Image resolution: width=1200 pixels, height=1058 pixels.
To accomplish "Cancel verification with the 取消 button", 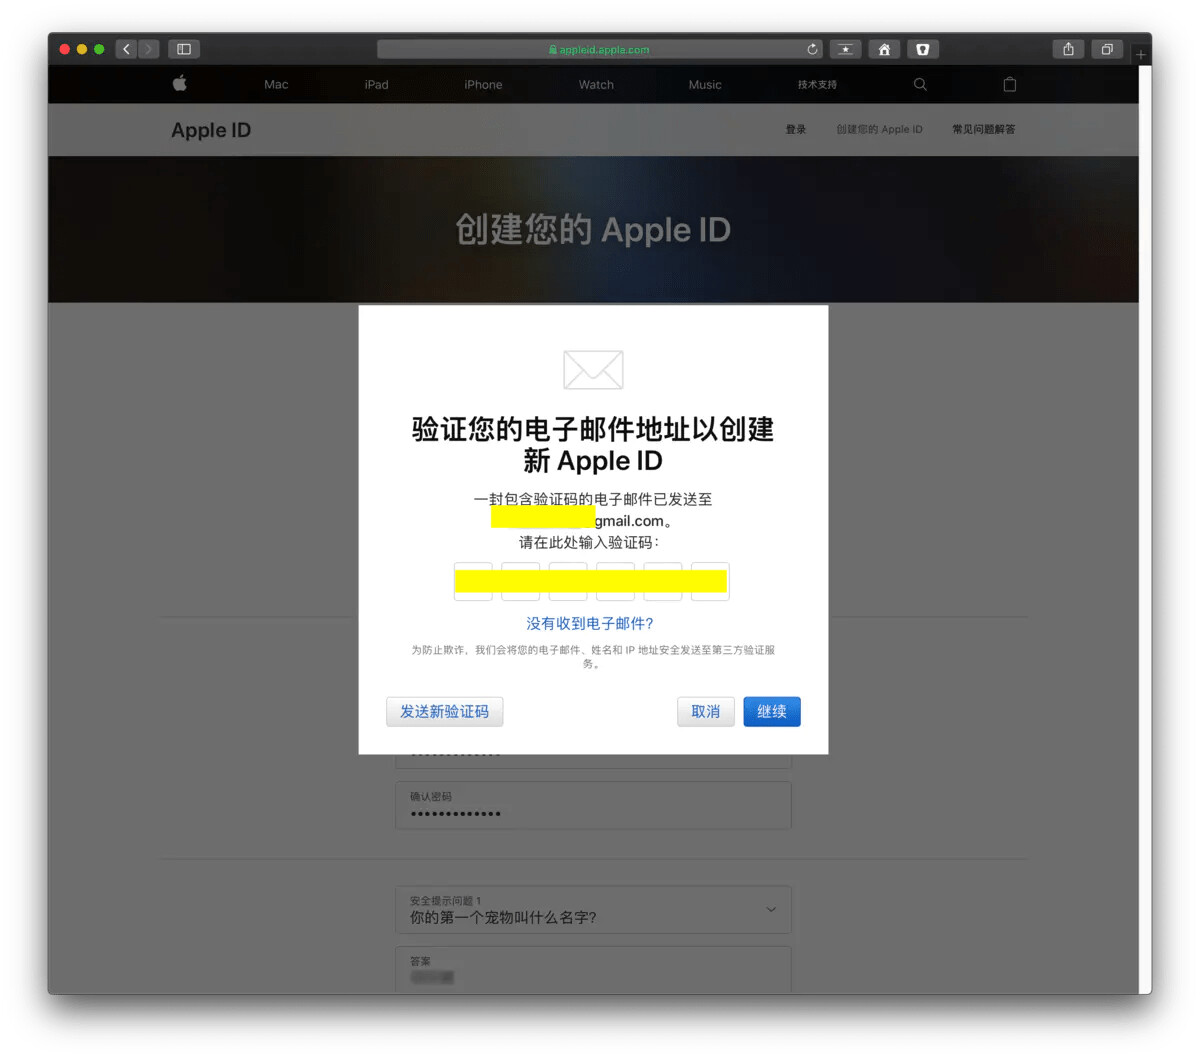I will pyautogui.click(x=706, y=711).
